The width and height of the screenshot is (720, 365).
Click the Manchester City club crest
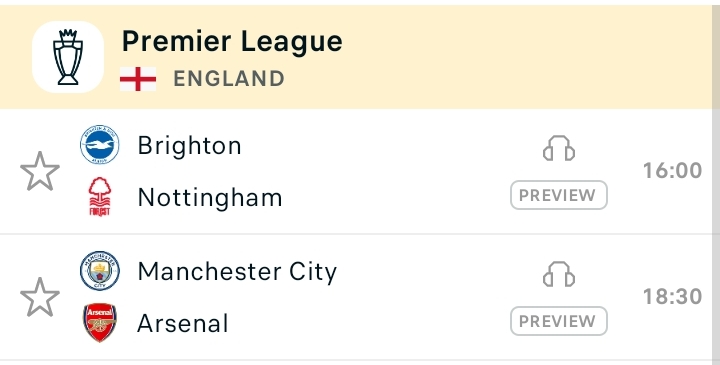pyautogui.click(x=100, y=271)
